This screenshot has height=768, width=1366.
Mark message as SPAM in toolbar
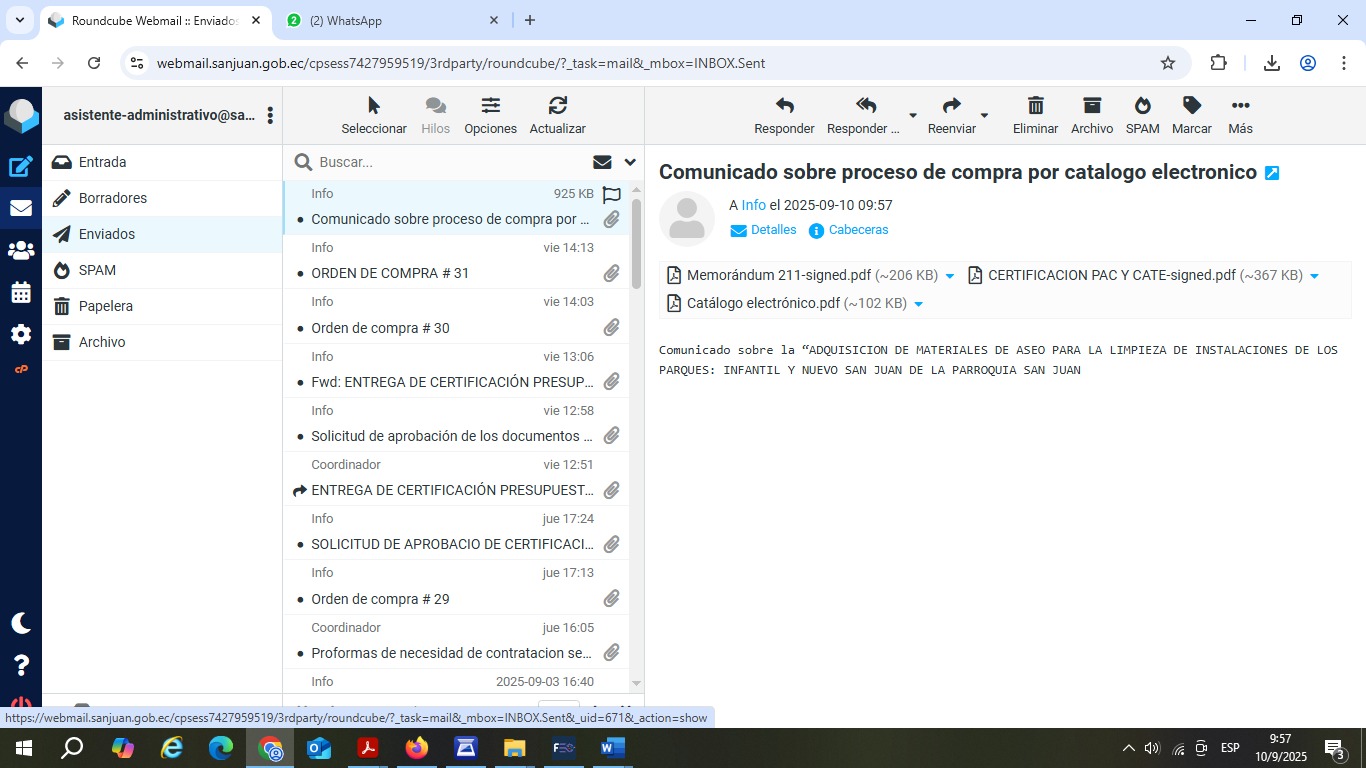click(x=1142, y=106)
